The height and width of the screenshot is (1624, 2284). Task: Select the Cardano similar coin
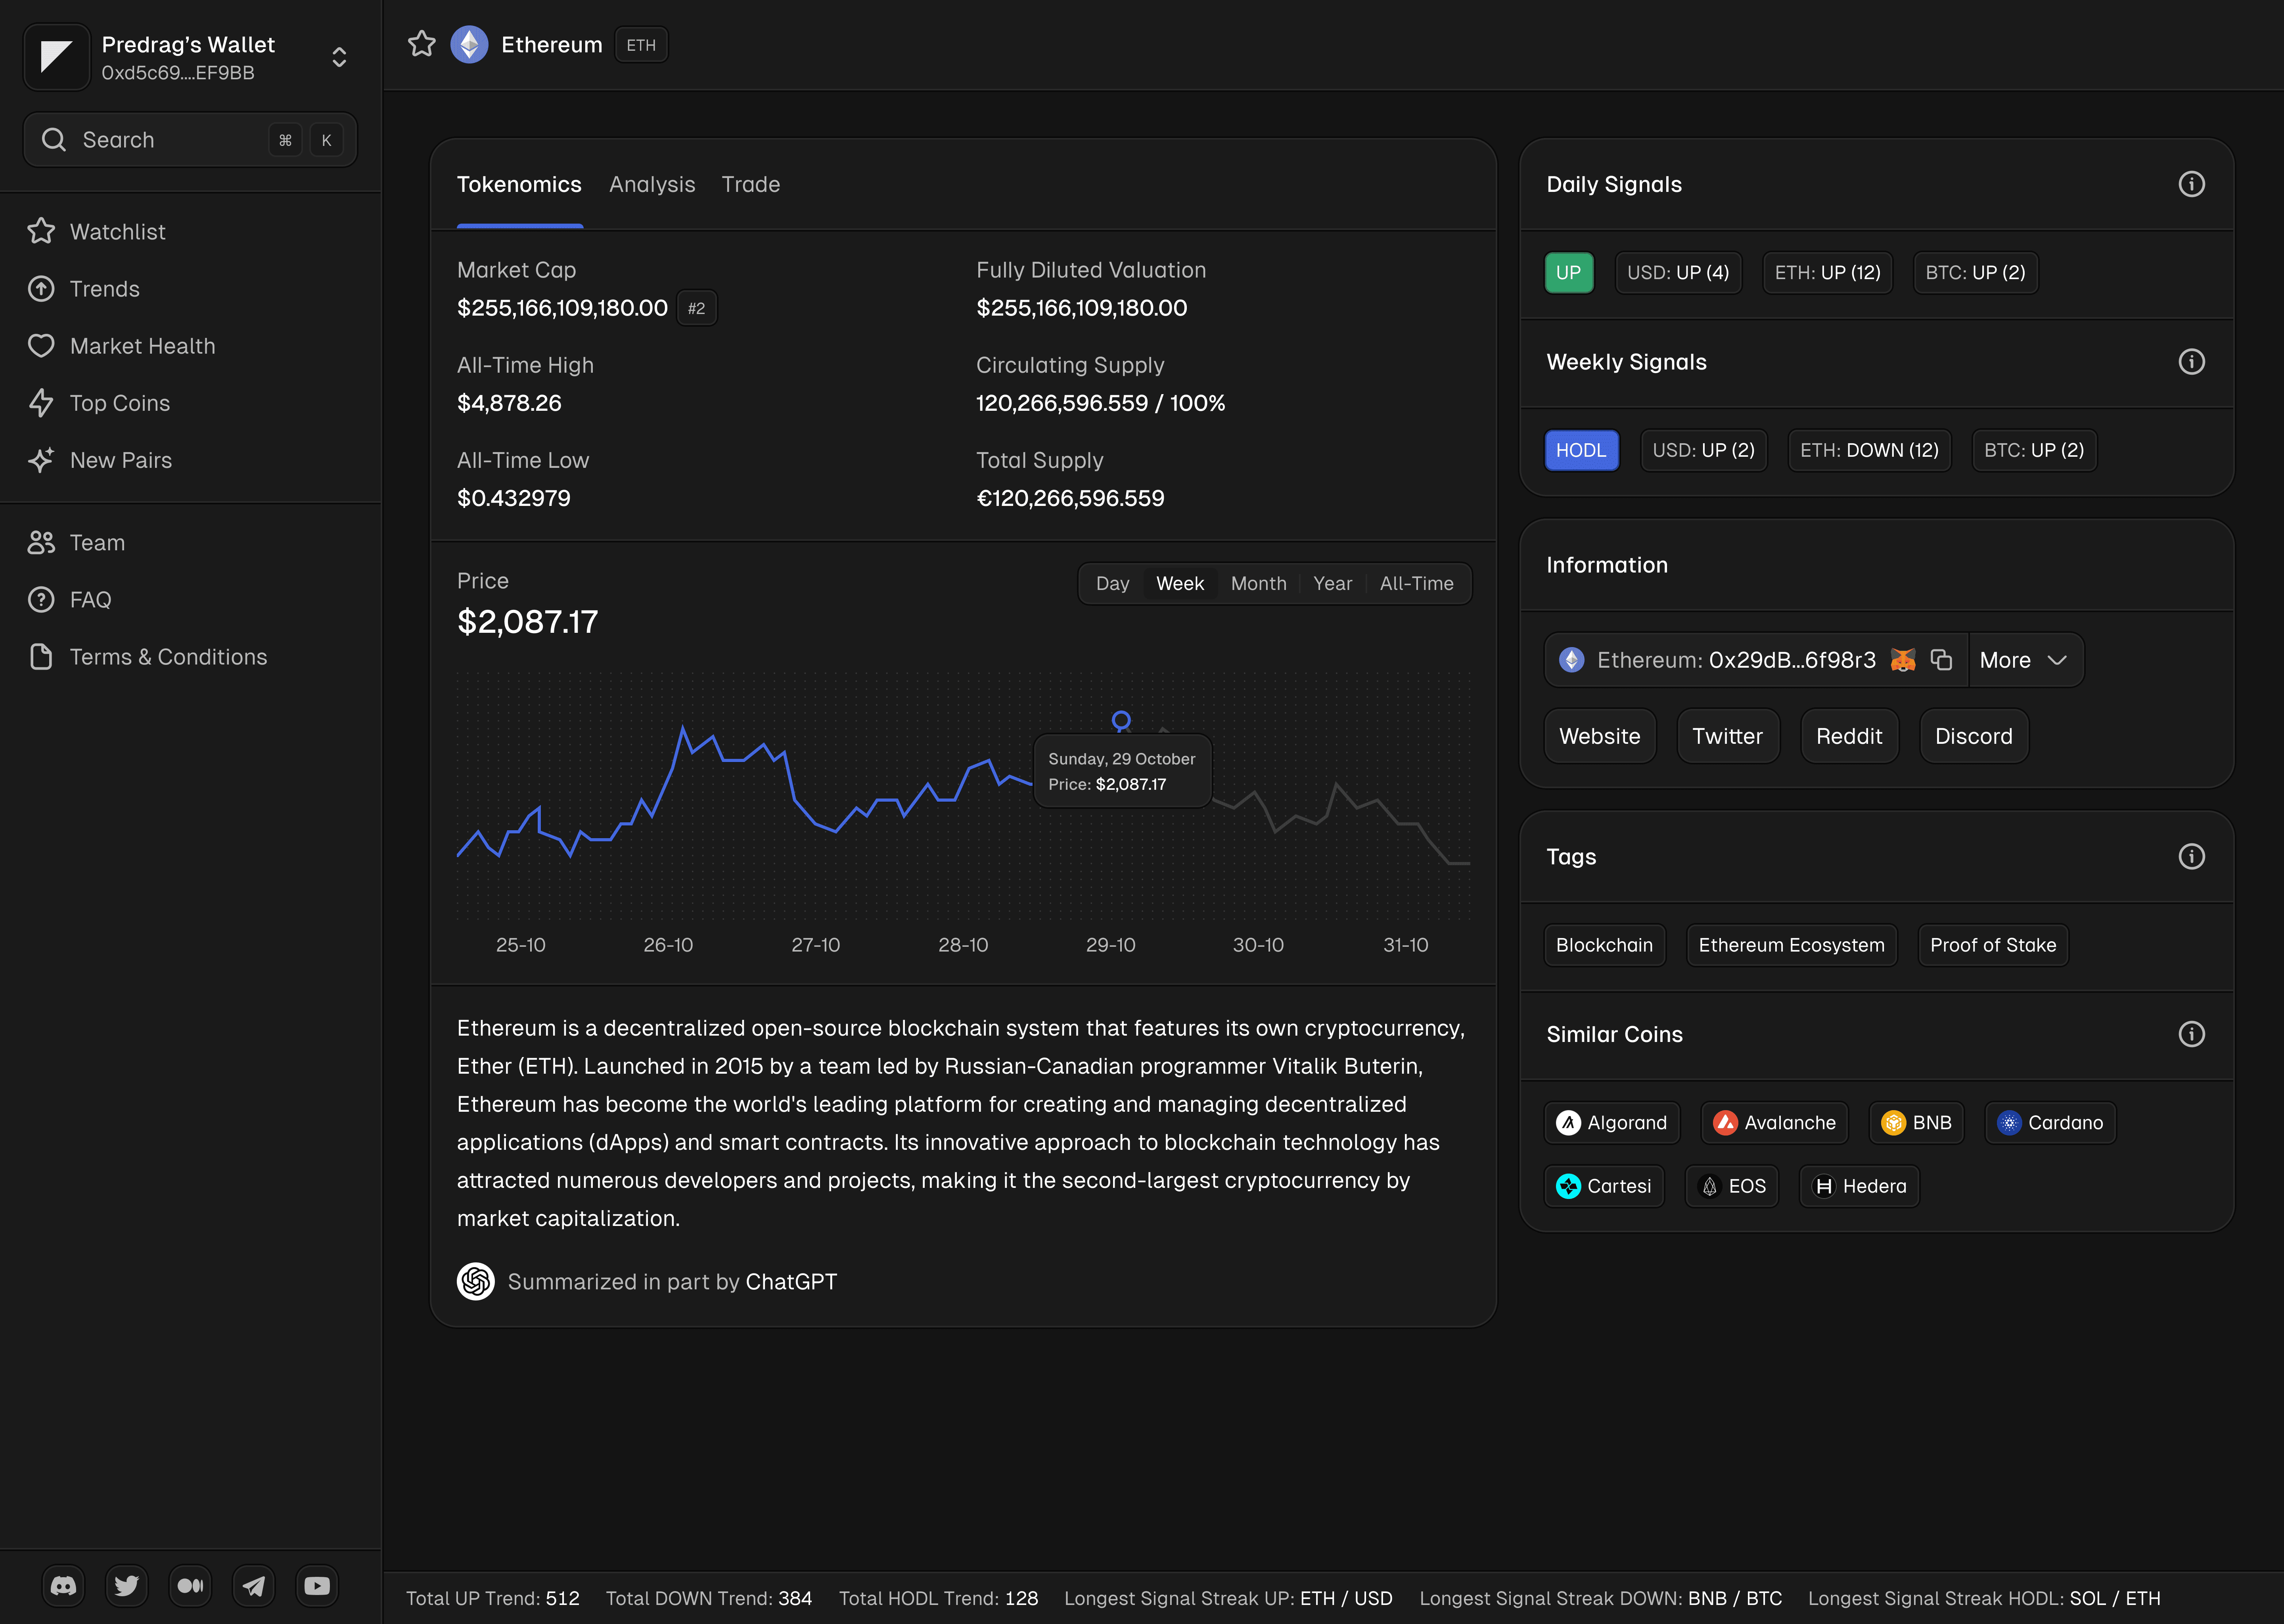[2050, 1123]
